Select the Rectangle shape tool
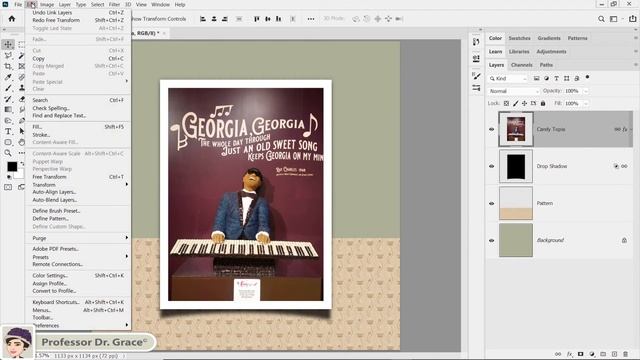Screen dimensions: 640x360 point(8,142)
